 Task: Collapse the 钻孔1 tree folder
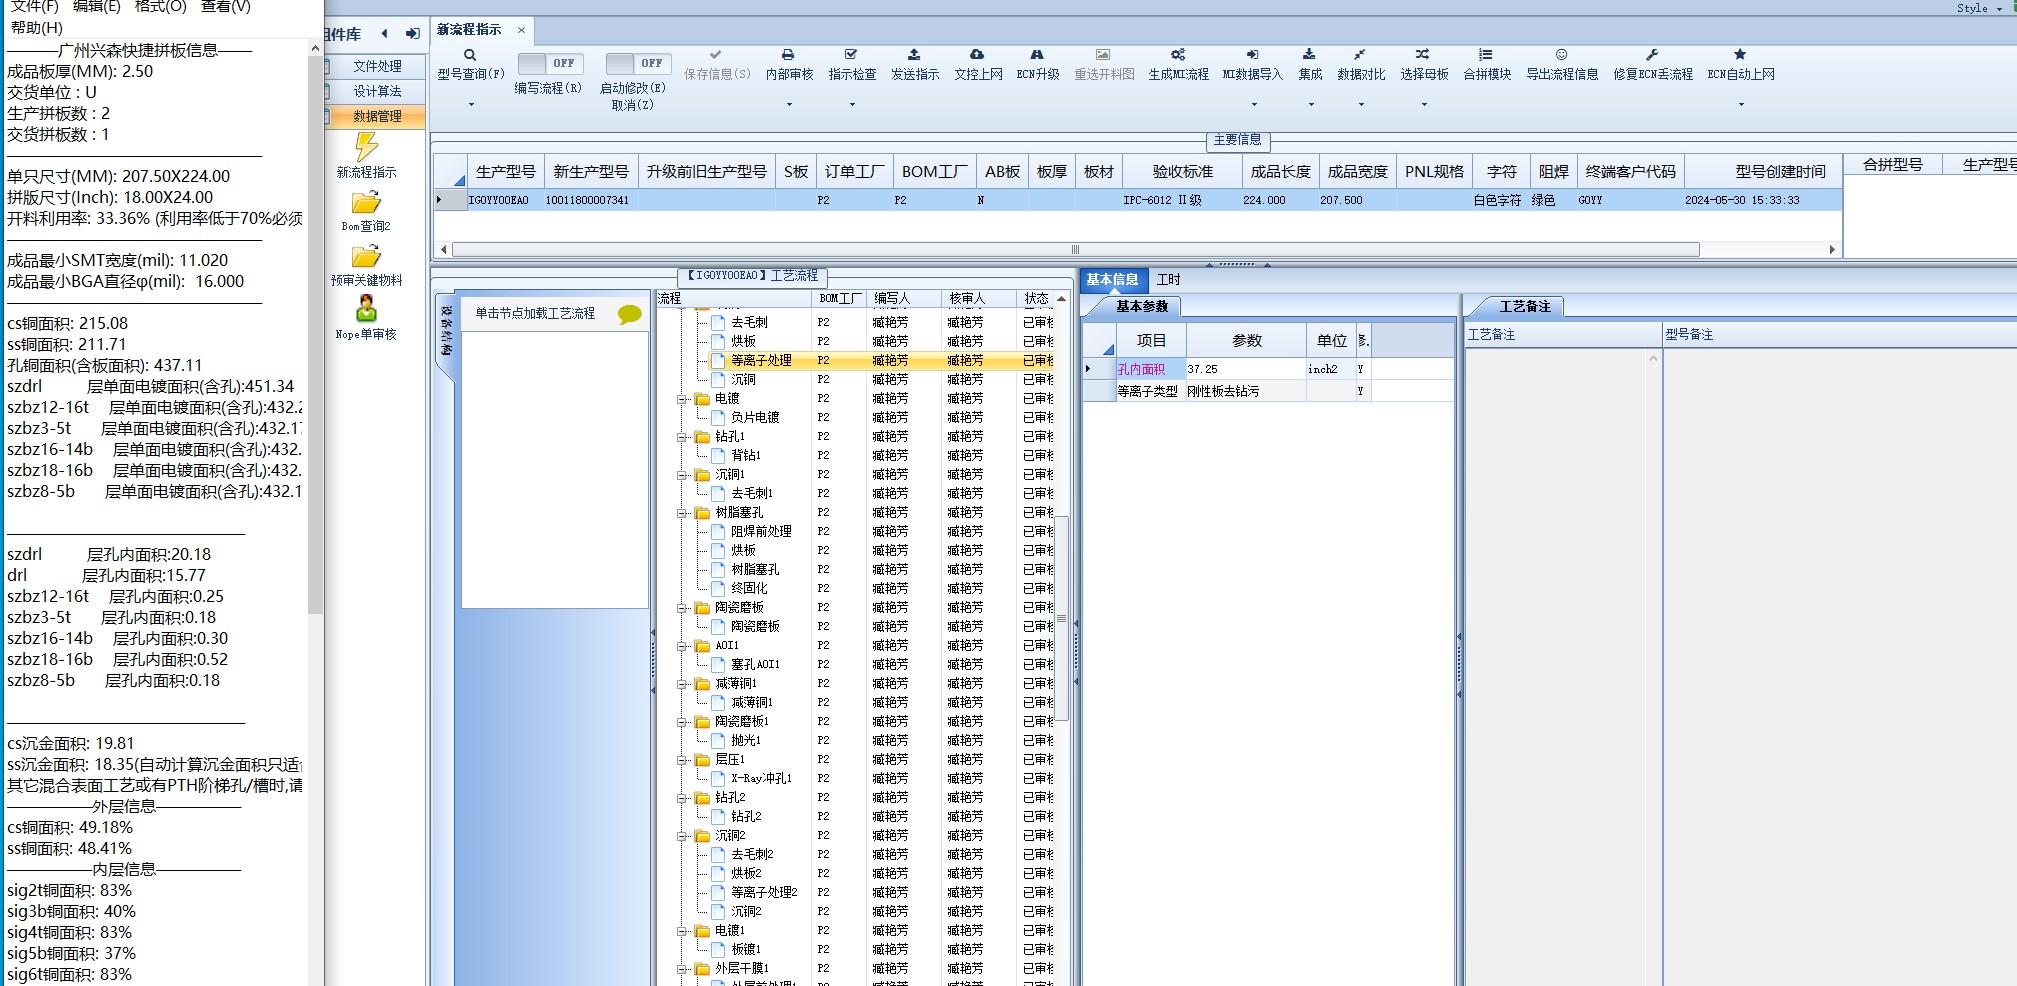(x=683, y=437)
